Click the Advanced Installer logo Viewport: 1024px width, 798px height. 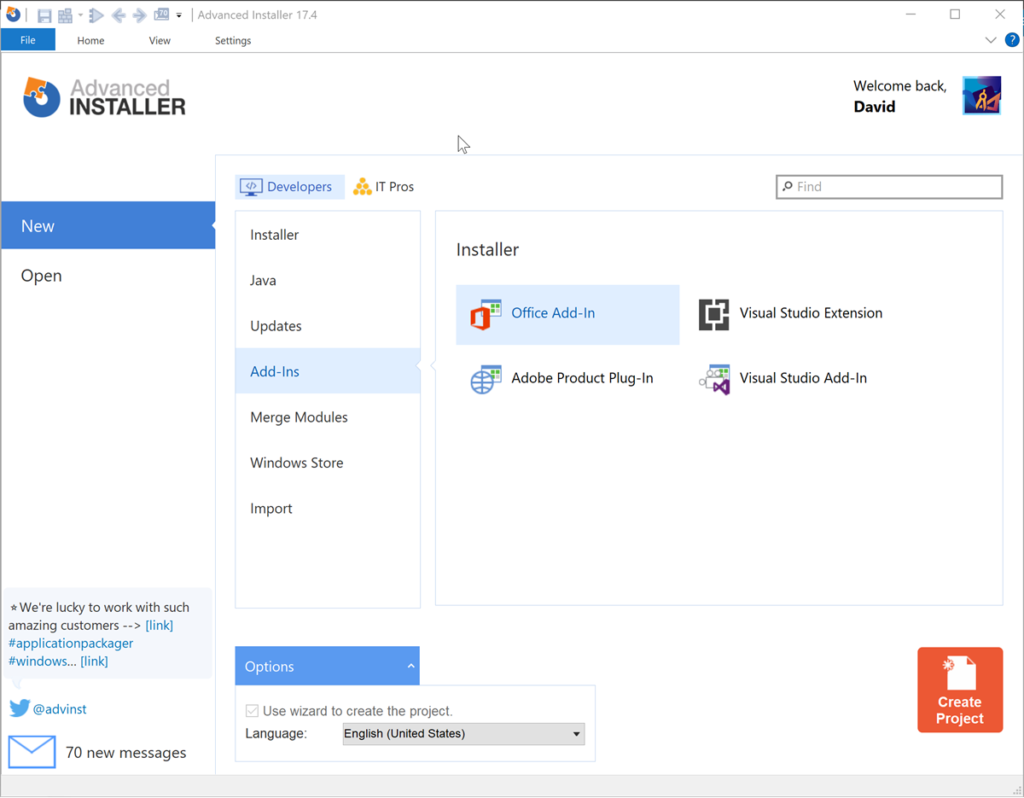[x=104, y=97]
